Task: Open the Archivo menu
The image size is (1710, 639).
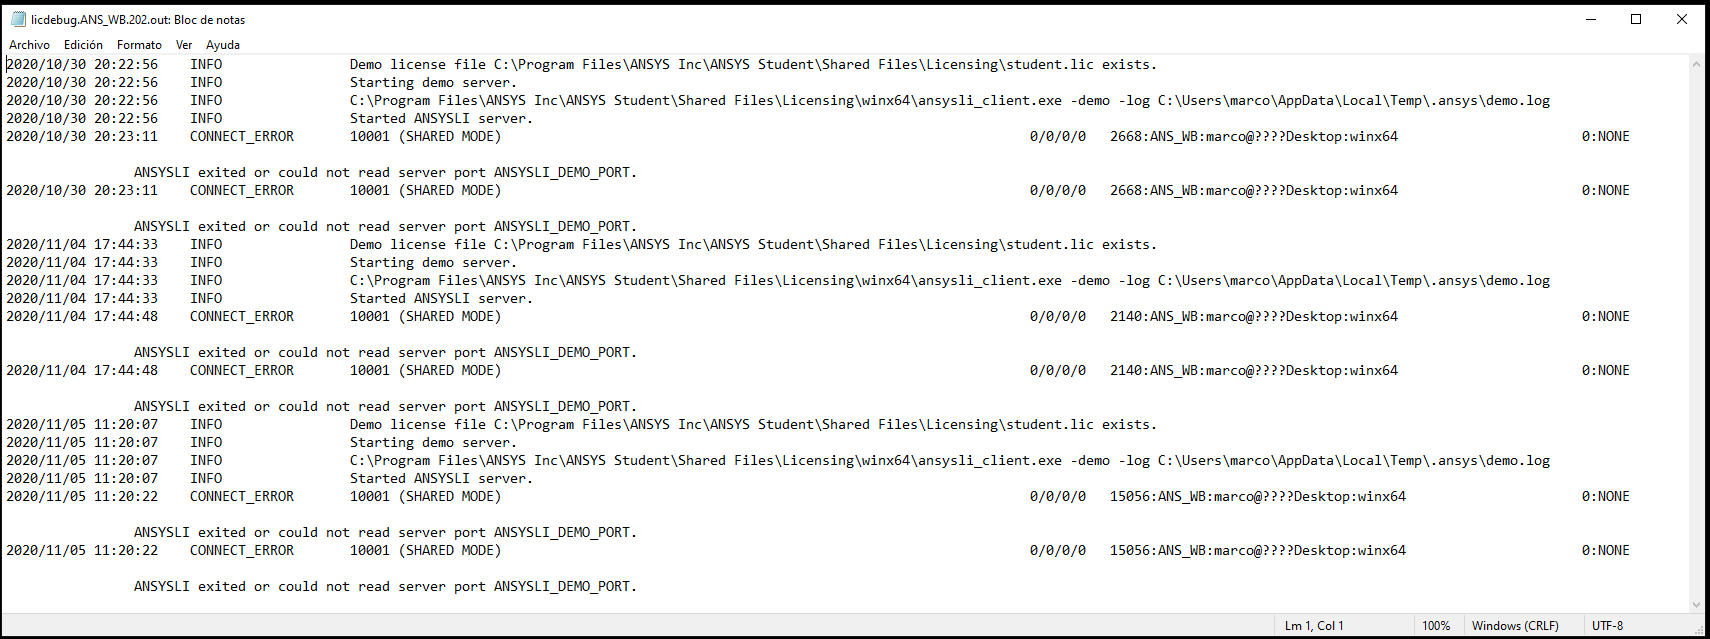Action: coord(29,45)
